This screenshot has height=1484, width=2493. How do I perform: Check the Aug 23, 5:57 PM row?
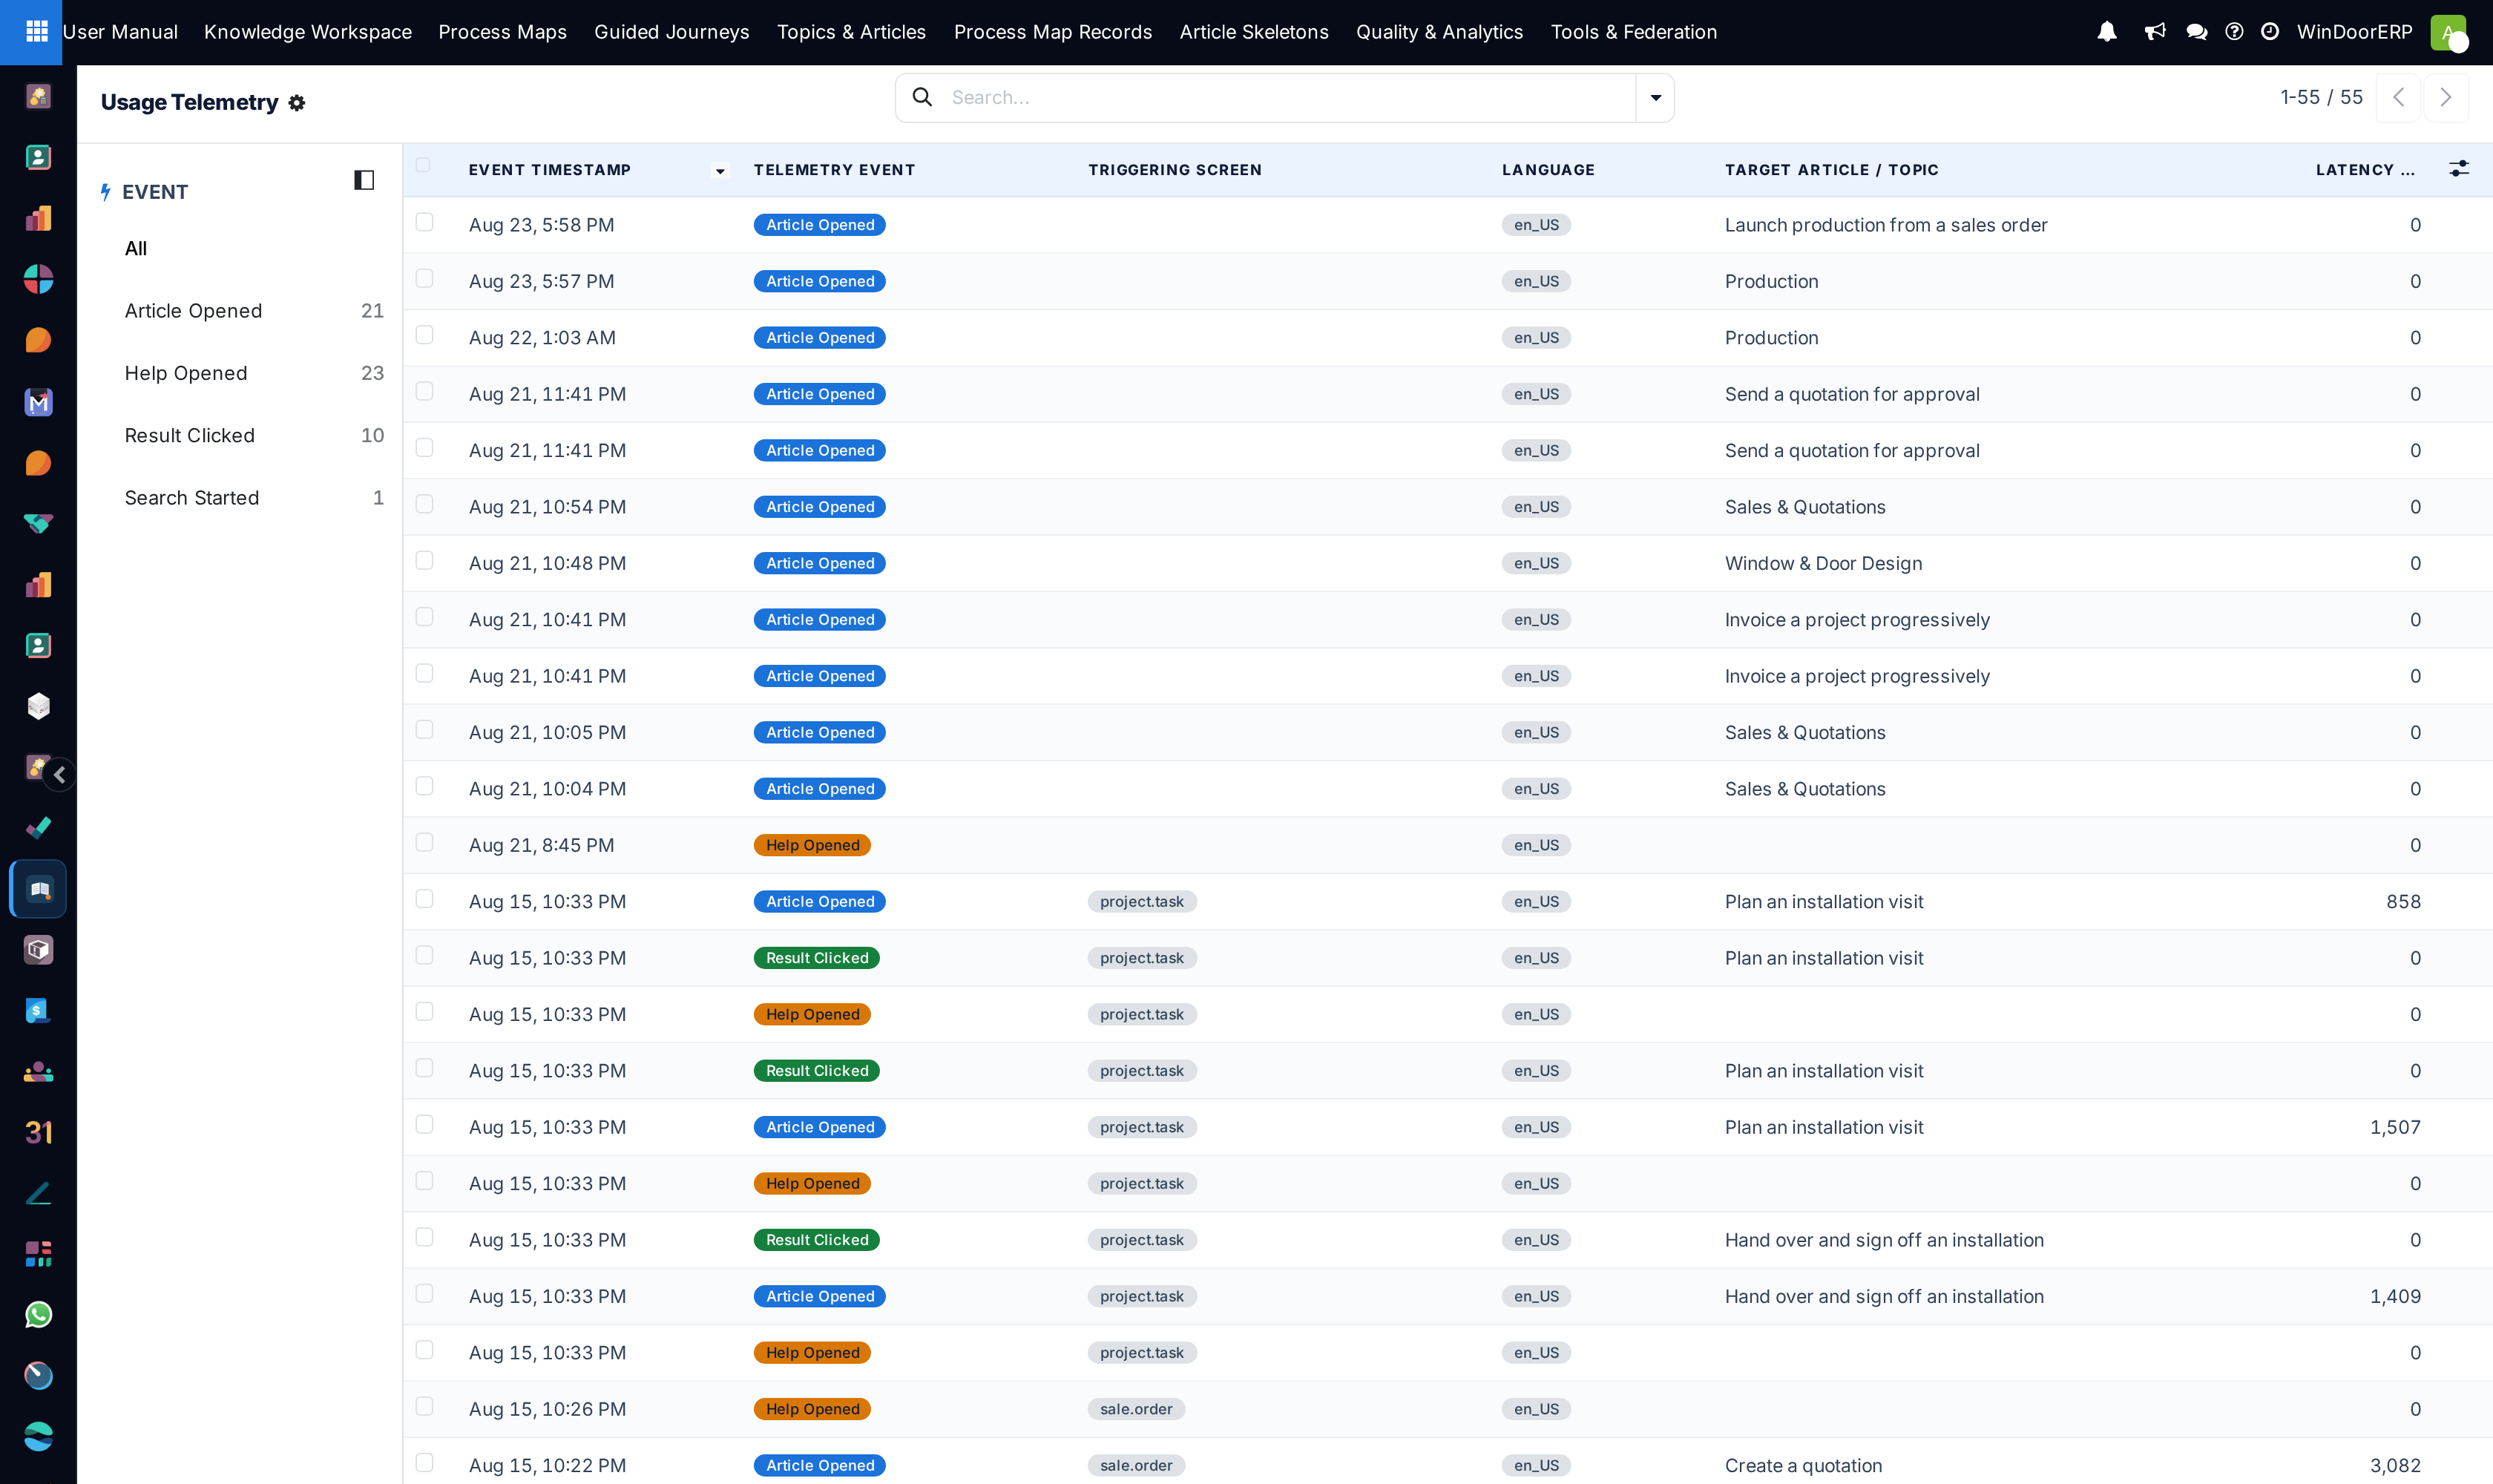[424, 278]
